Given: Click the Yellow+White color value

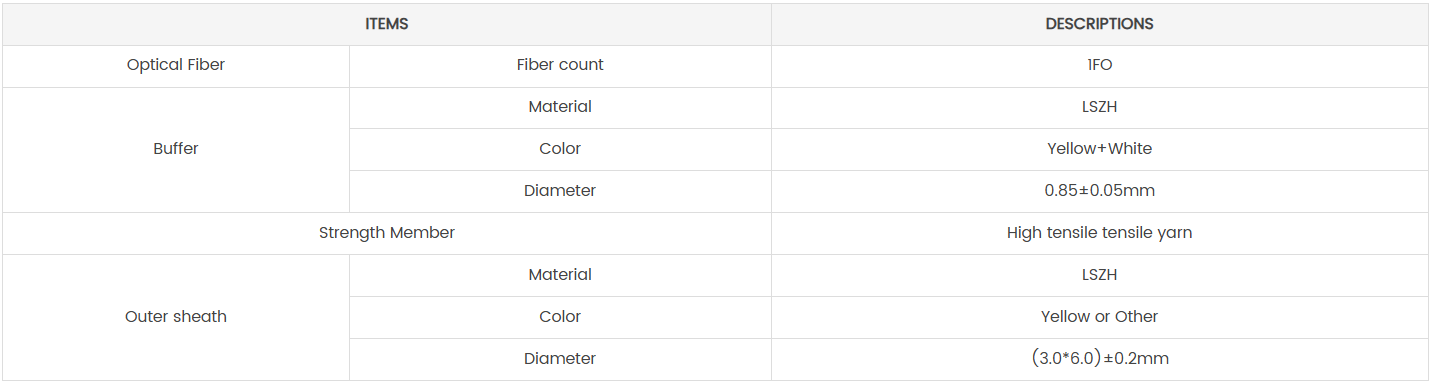Looking at the screenshot, I should pyautogui.click(x=1099, y=149).
